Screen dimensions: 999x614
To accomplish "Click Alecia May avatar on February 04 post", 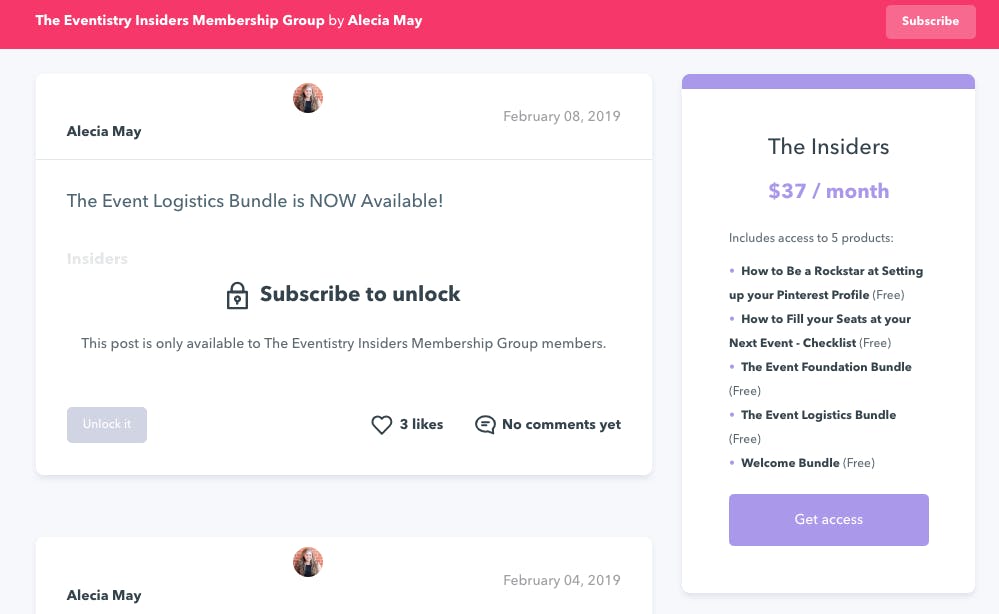I will point(308,562).
